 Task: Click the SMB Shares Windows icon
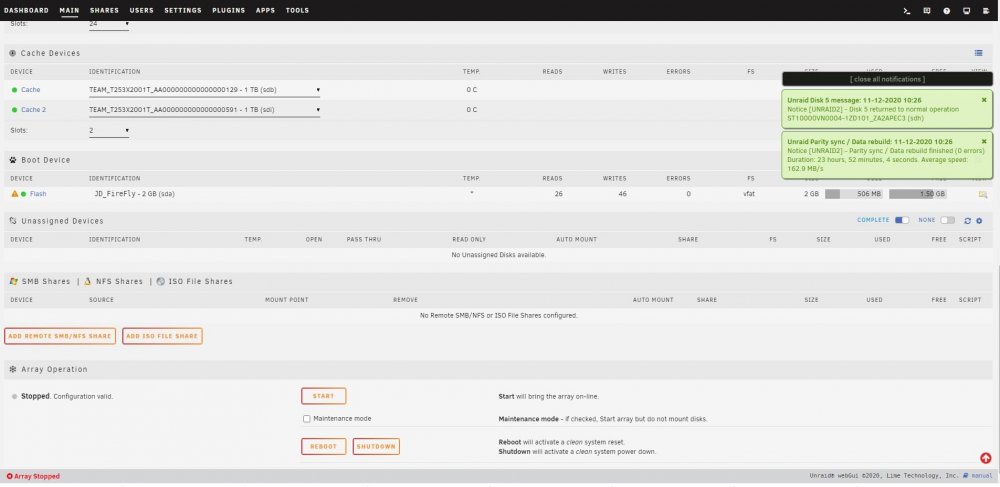13,281
